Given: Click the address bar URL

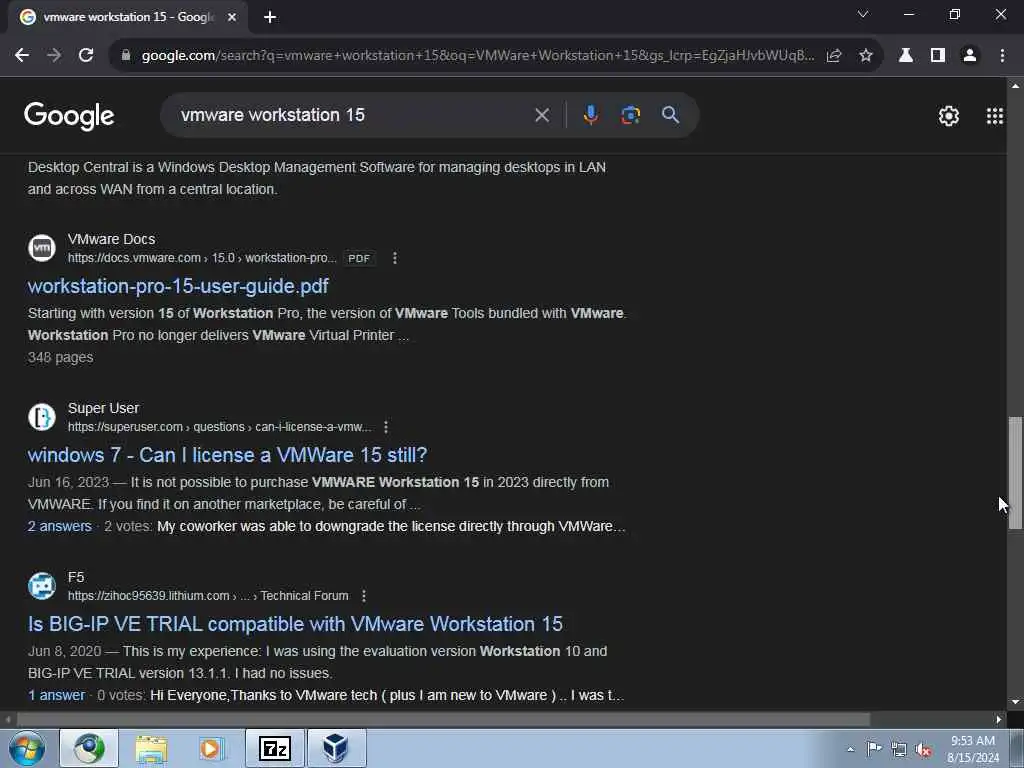Looking at the screenshot, I should [x=477, y=56].
